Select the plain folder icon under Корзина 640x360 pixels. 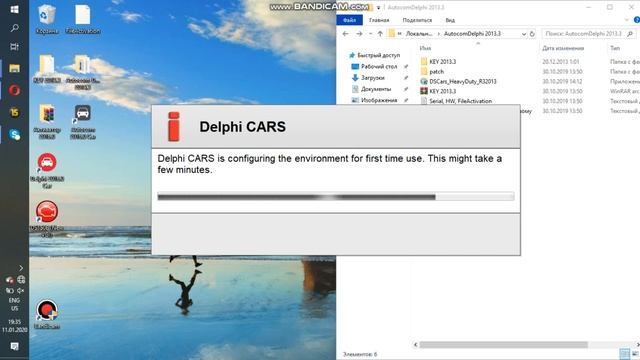tap(47, 69)
